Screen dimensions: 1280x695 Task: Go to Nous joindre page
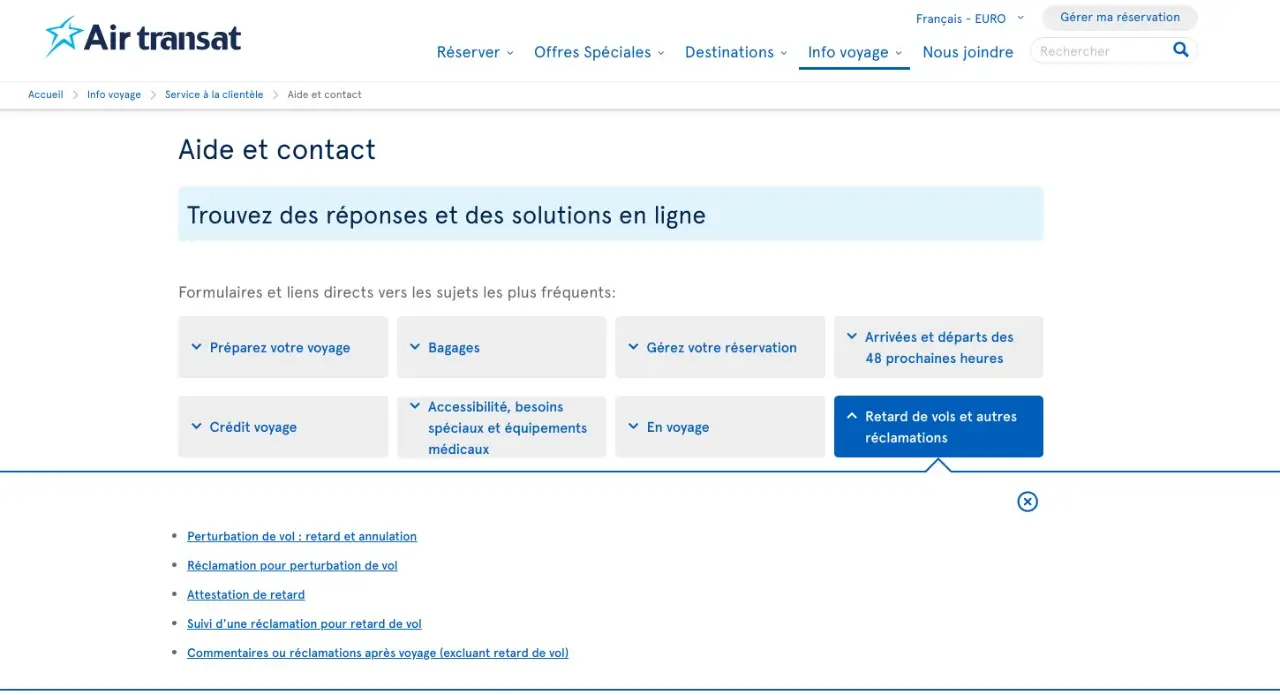[x=968, y=52]
